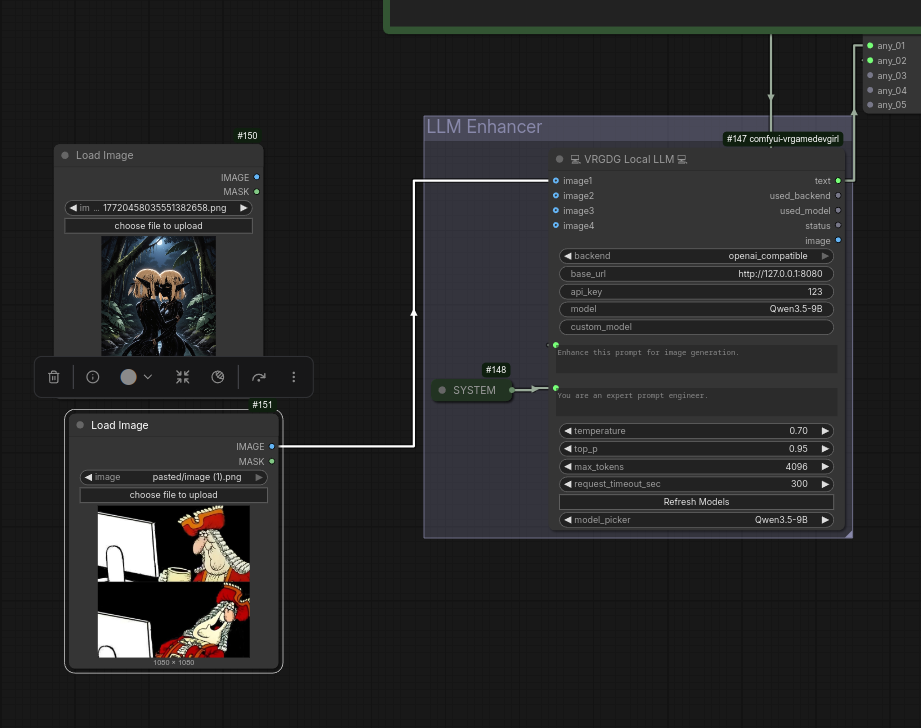921x728 pixels.
Task: Open node info via the info icon
Action: (x=93, y=377)
